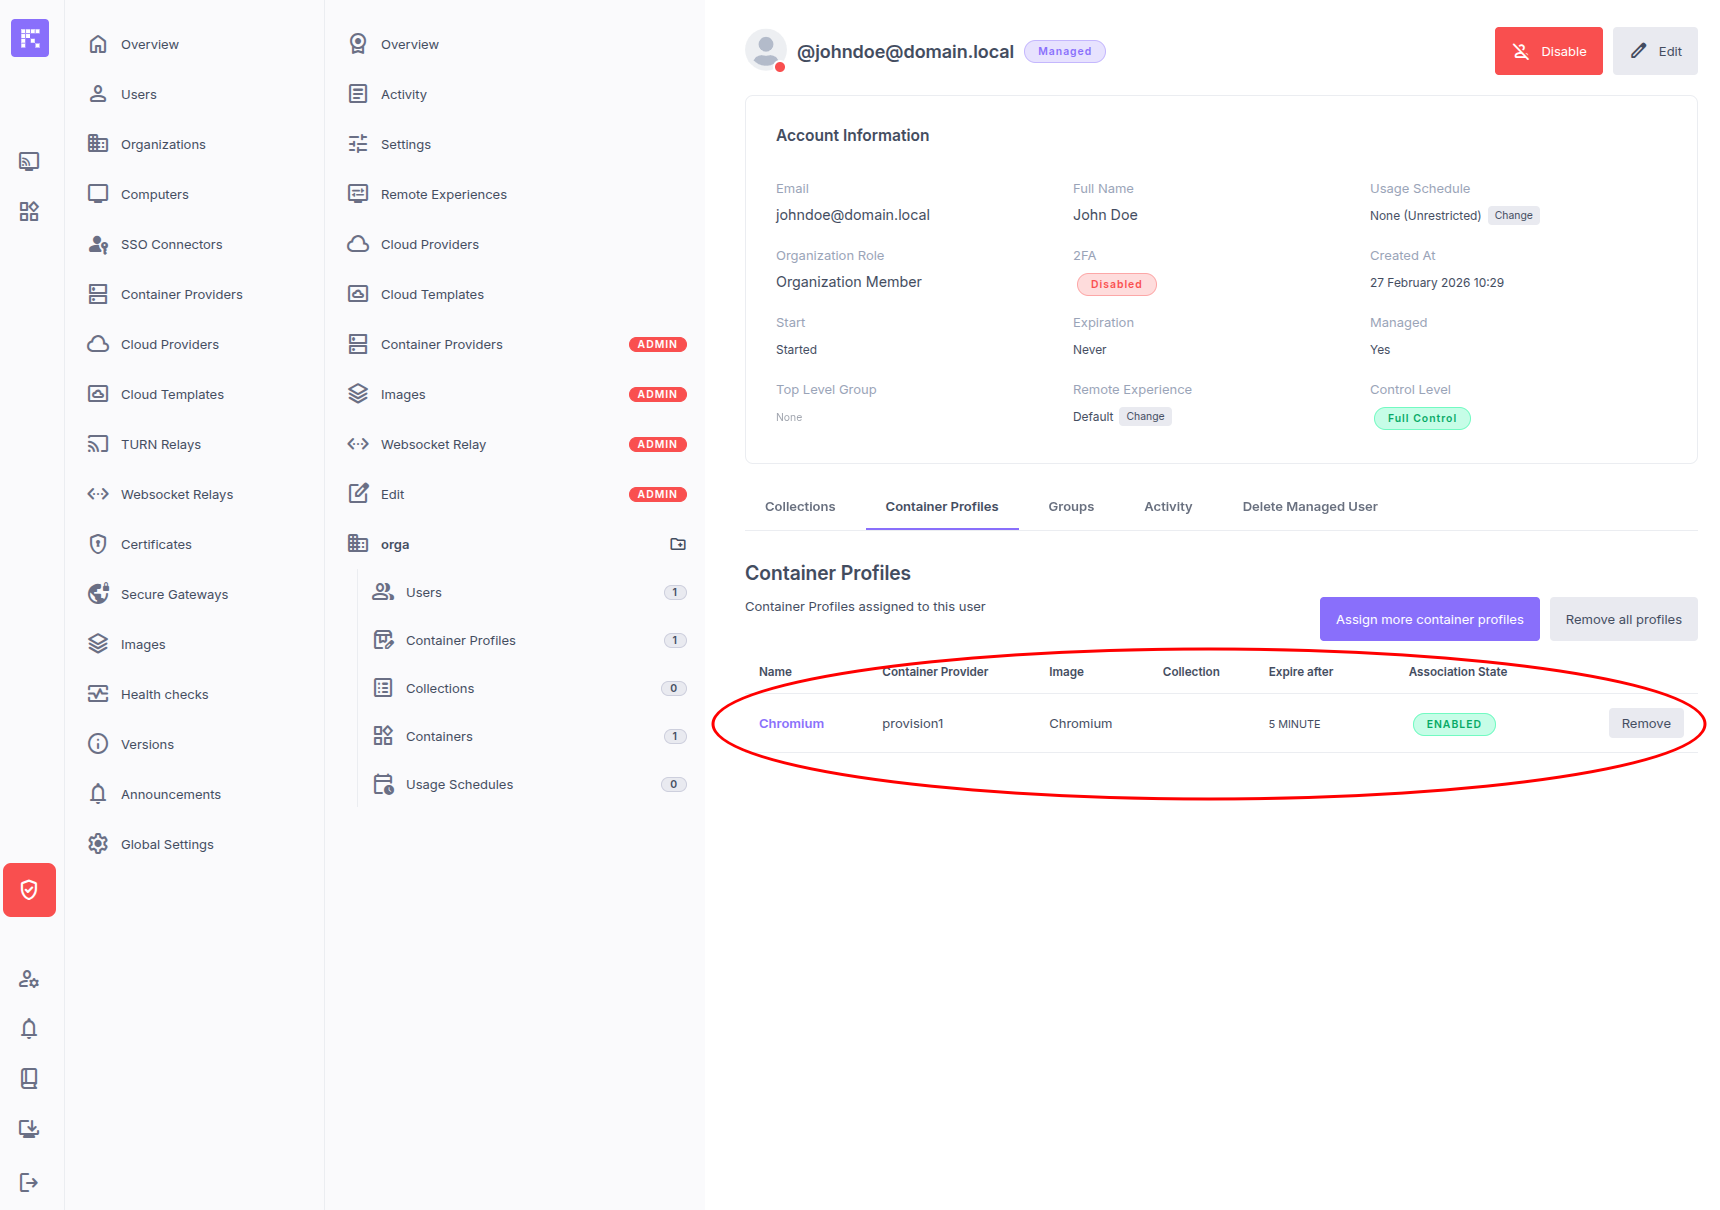Open the Chromium profile link
Viewport: 1720px width, 1210px height.
pos(791,724)
